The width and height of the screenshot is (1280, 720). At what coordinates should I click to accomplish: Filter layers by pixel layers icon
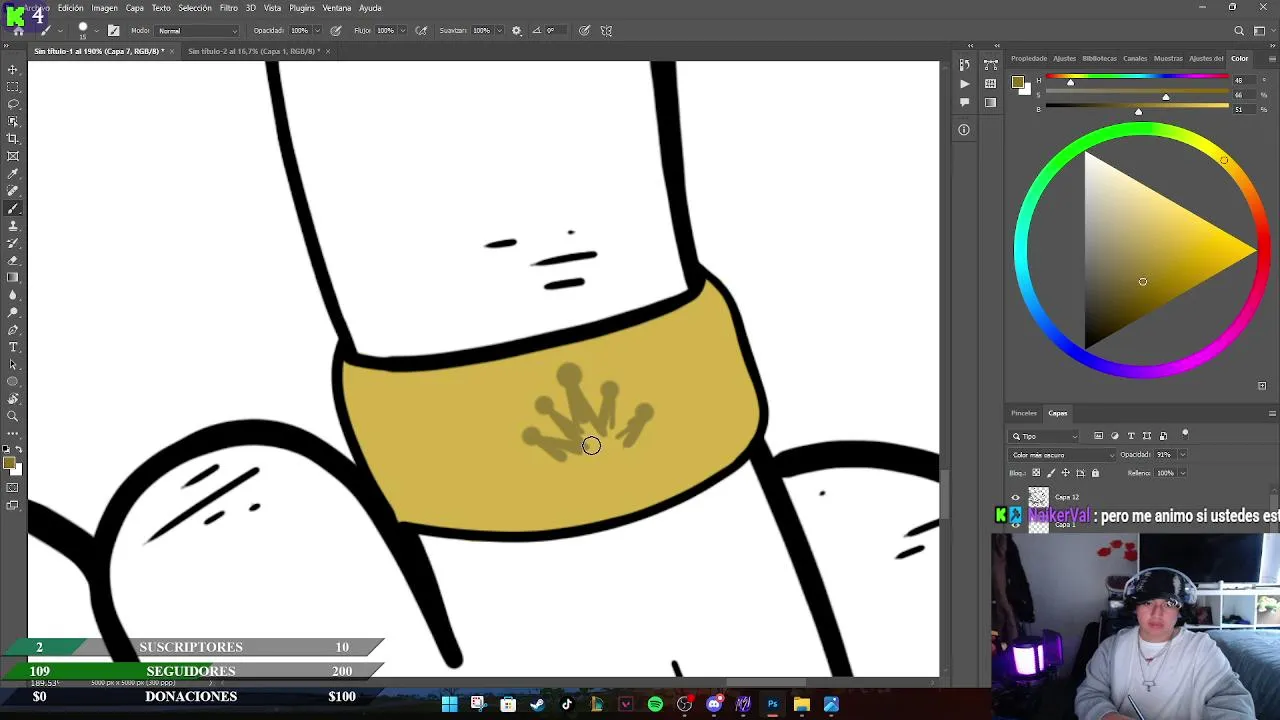[1099, 436]
